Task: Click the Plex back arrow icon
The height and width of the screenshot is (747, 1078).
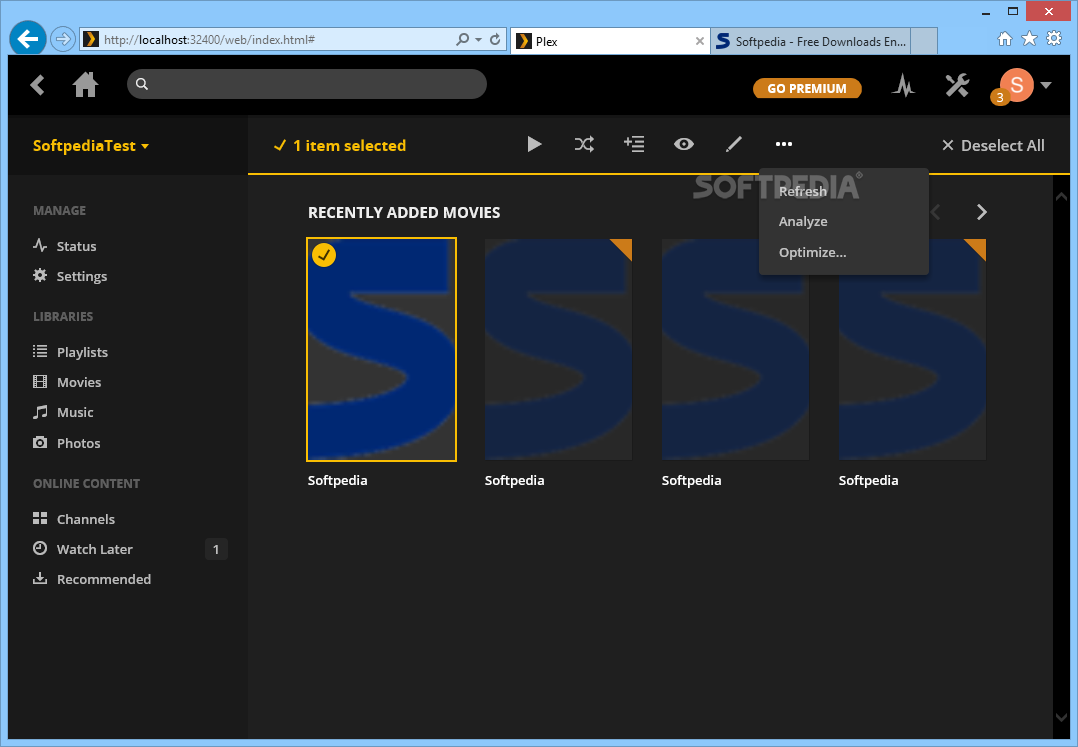Action: coord(37,85)
